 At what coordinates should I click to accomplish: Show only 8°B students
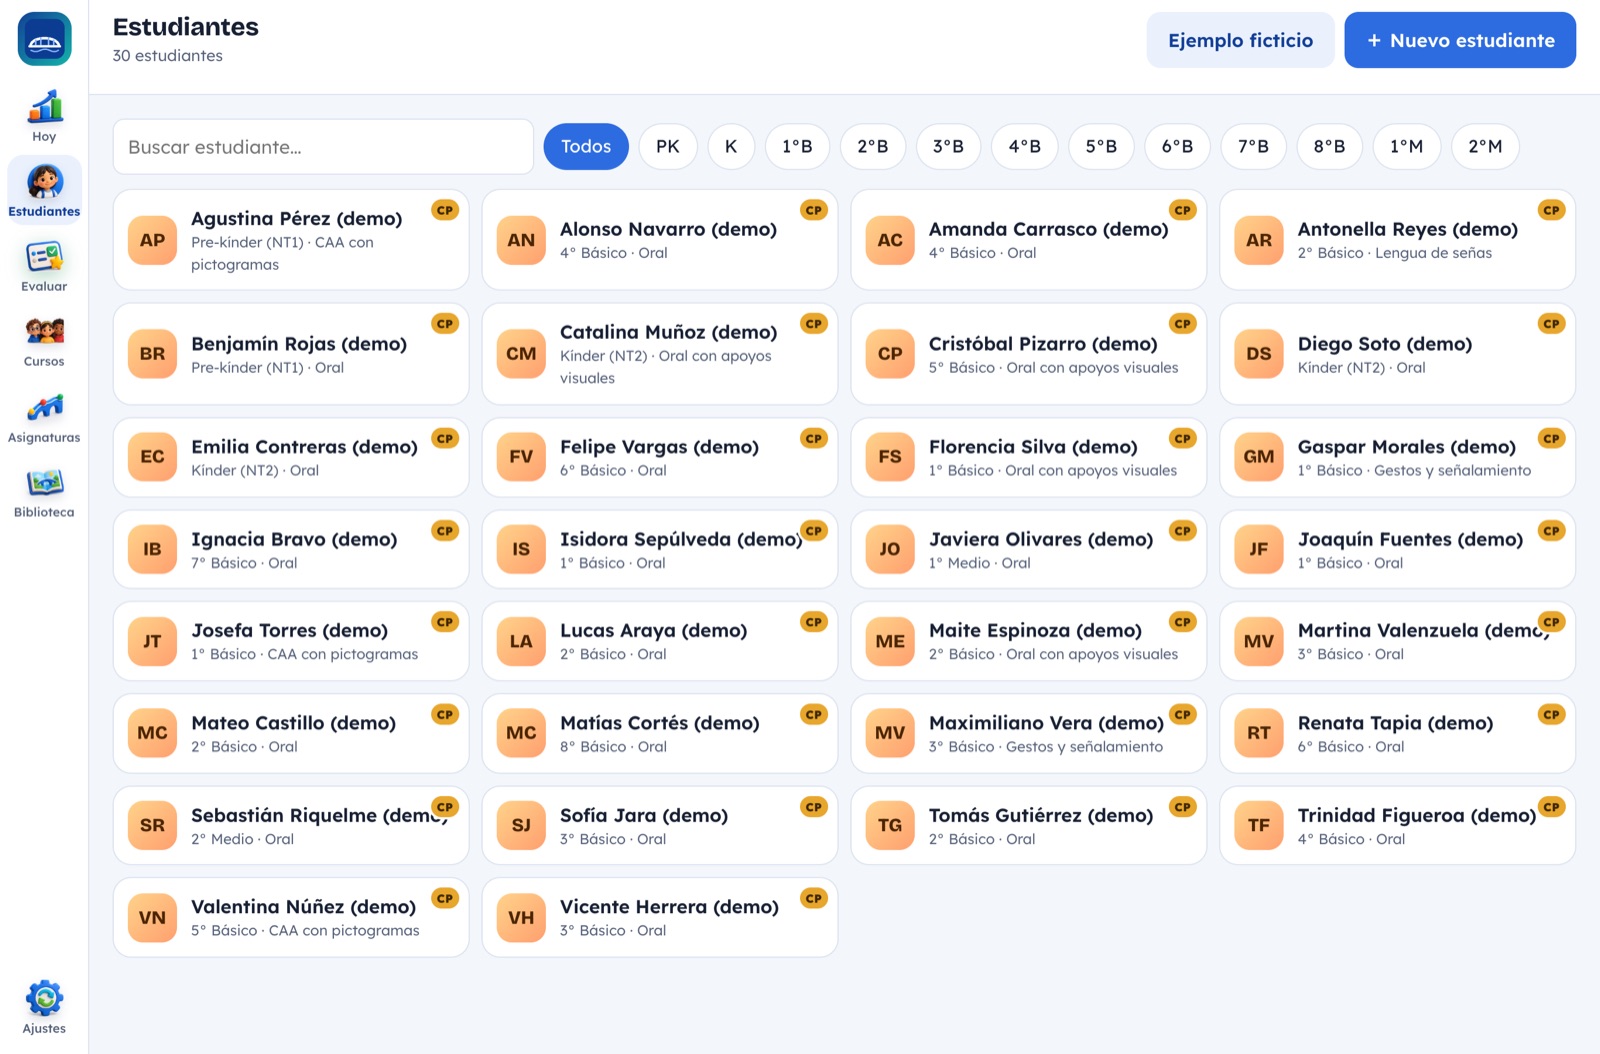(1329, 147)
